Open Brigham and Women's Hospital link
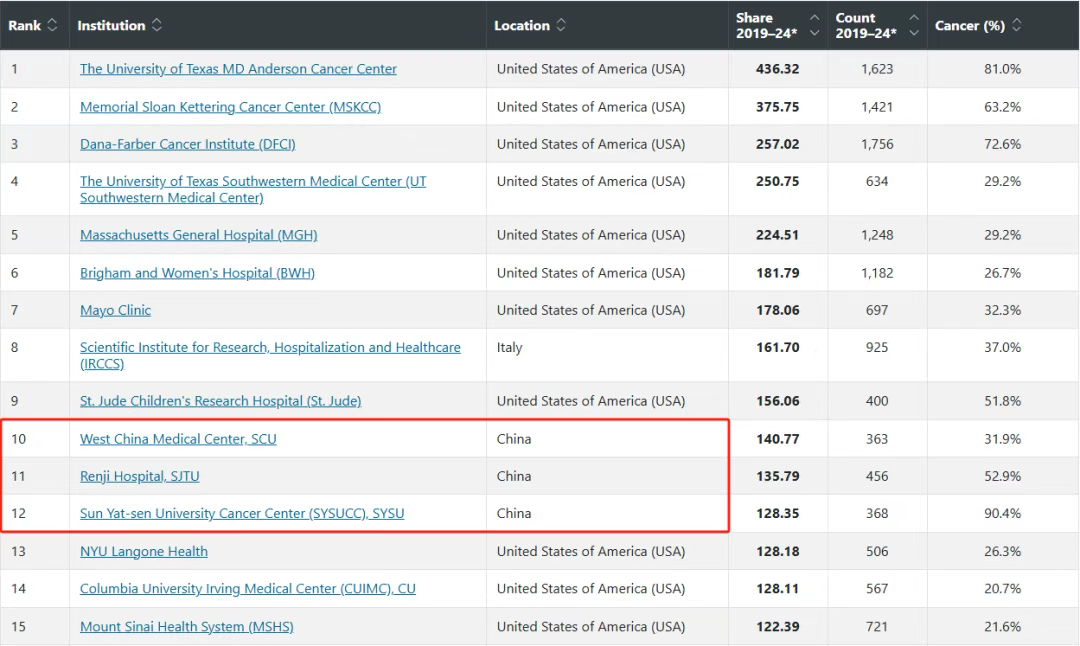Screen dimensions: 1080x646 (197, 273)
